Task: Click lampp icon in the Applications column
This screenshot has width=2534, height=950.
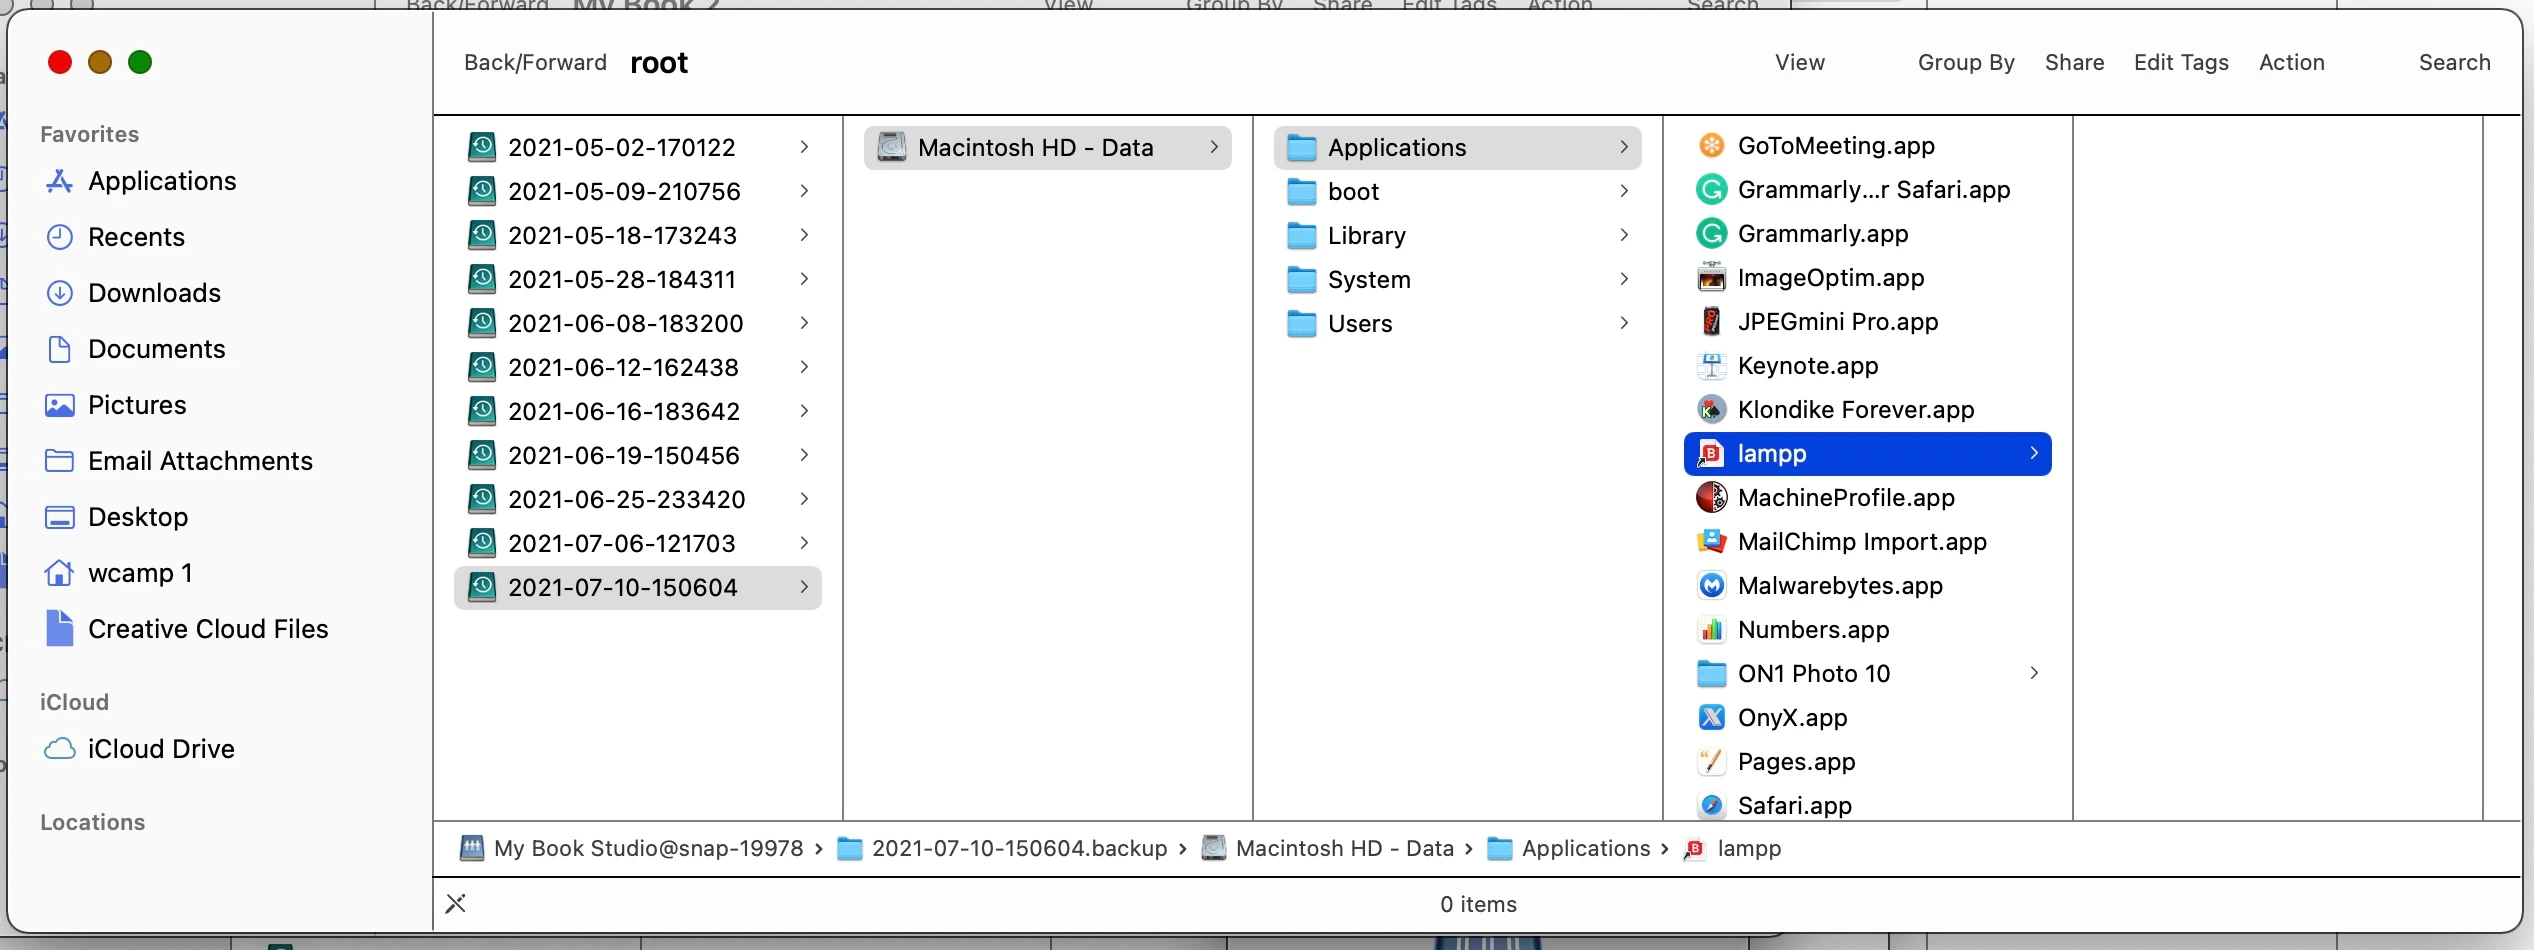Action: [x=1711, y=454]
